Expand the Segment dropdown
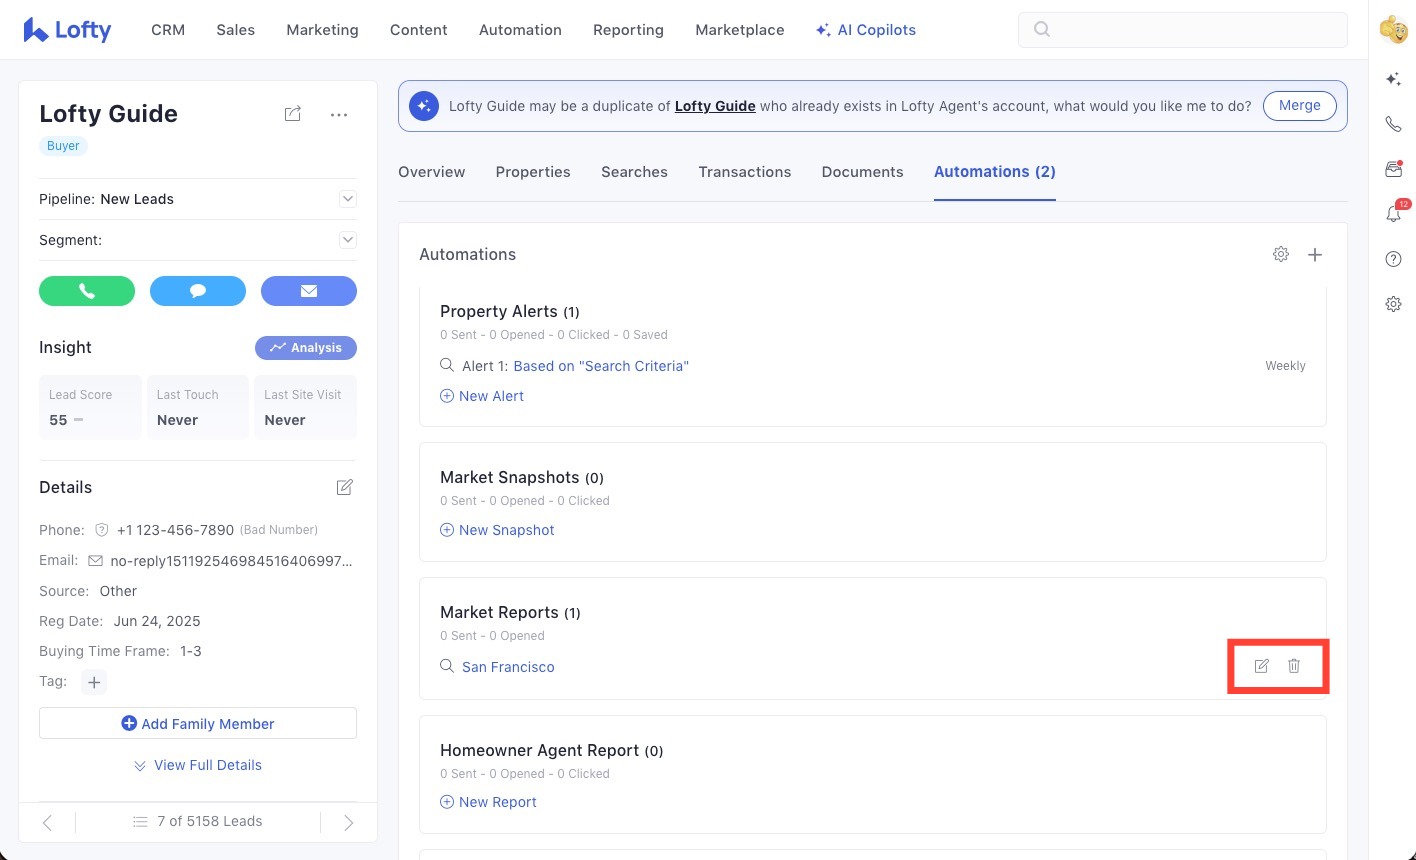Viewport: 1416px width, 860px height. point(347,240)
